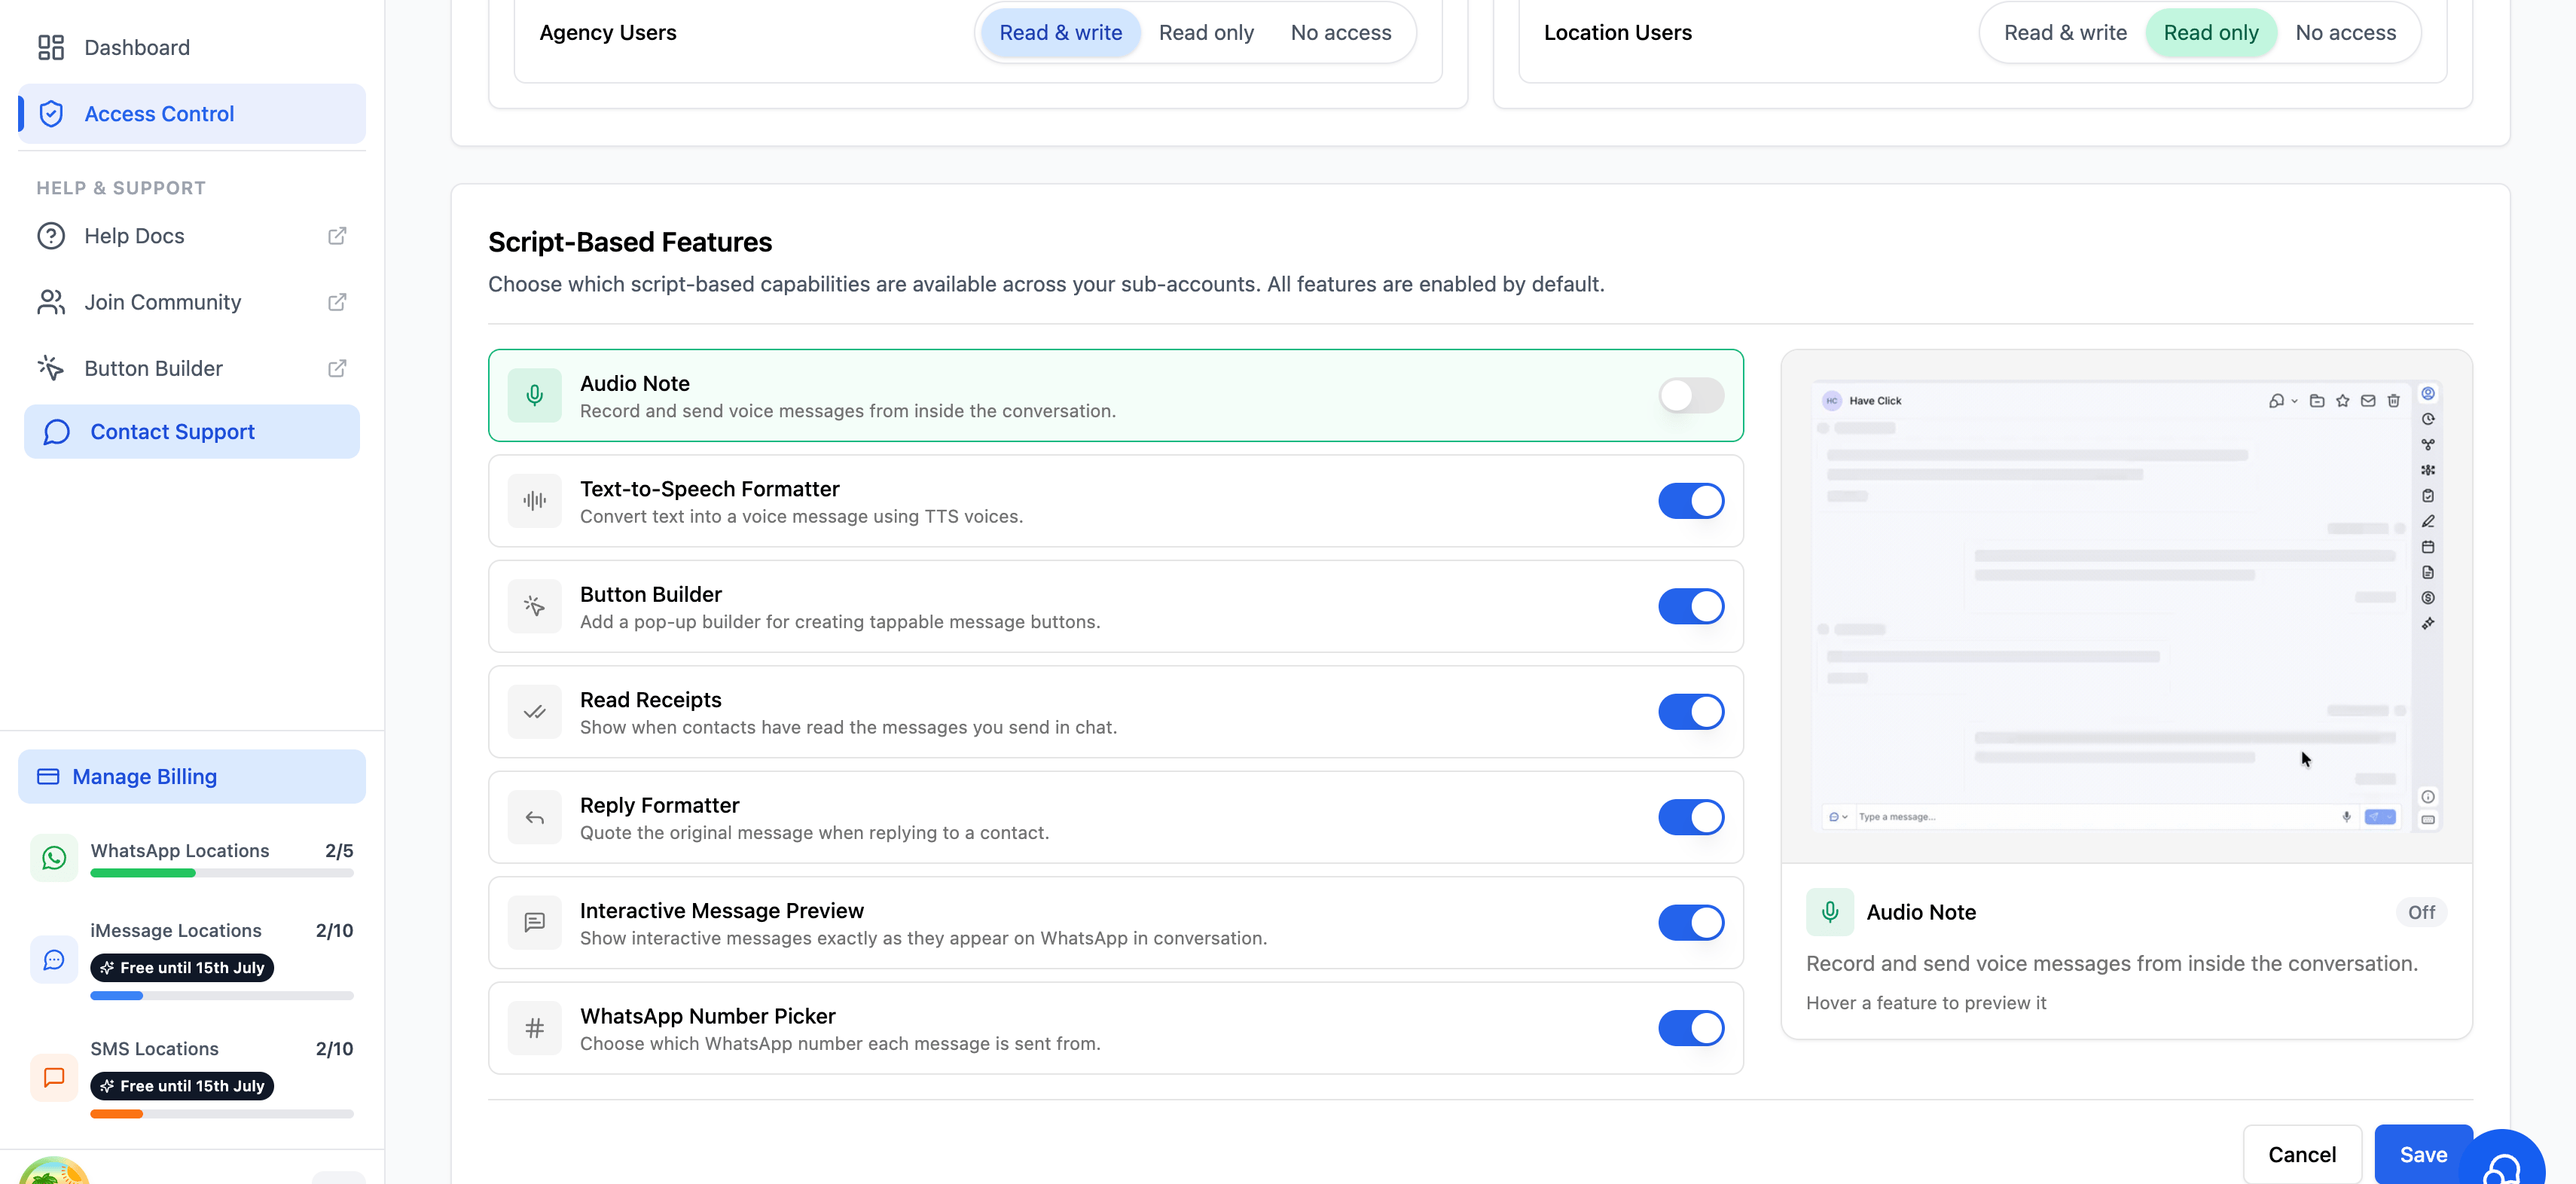Click the envelope icon in conversation preview
The width and height of the screenshot is (2576, 1184).
tap(2368, 401)
